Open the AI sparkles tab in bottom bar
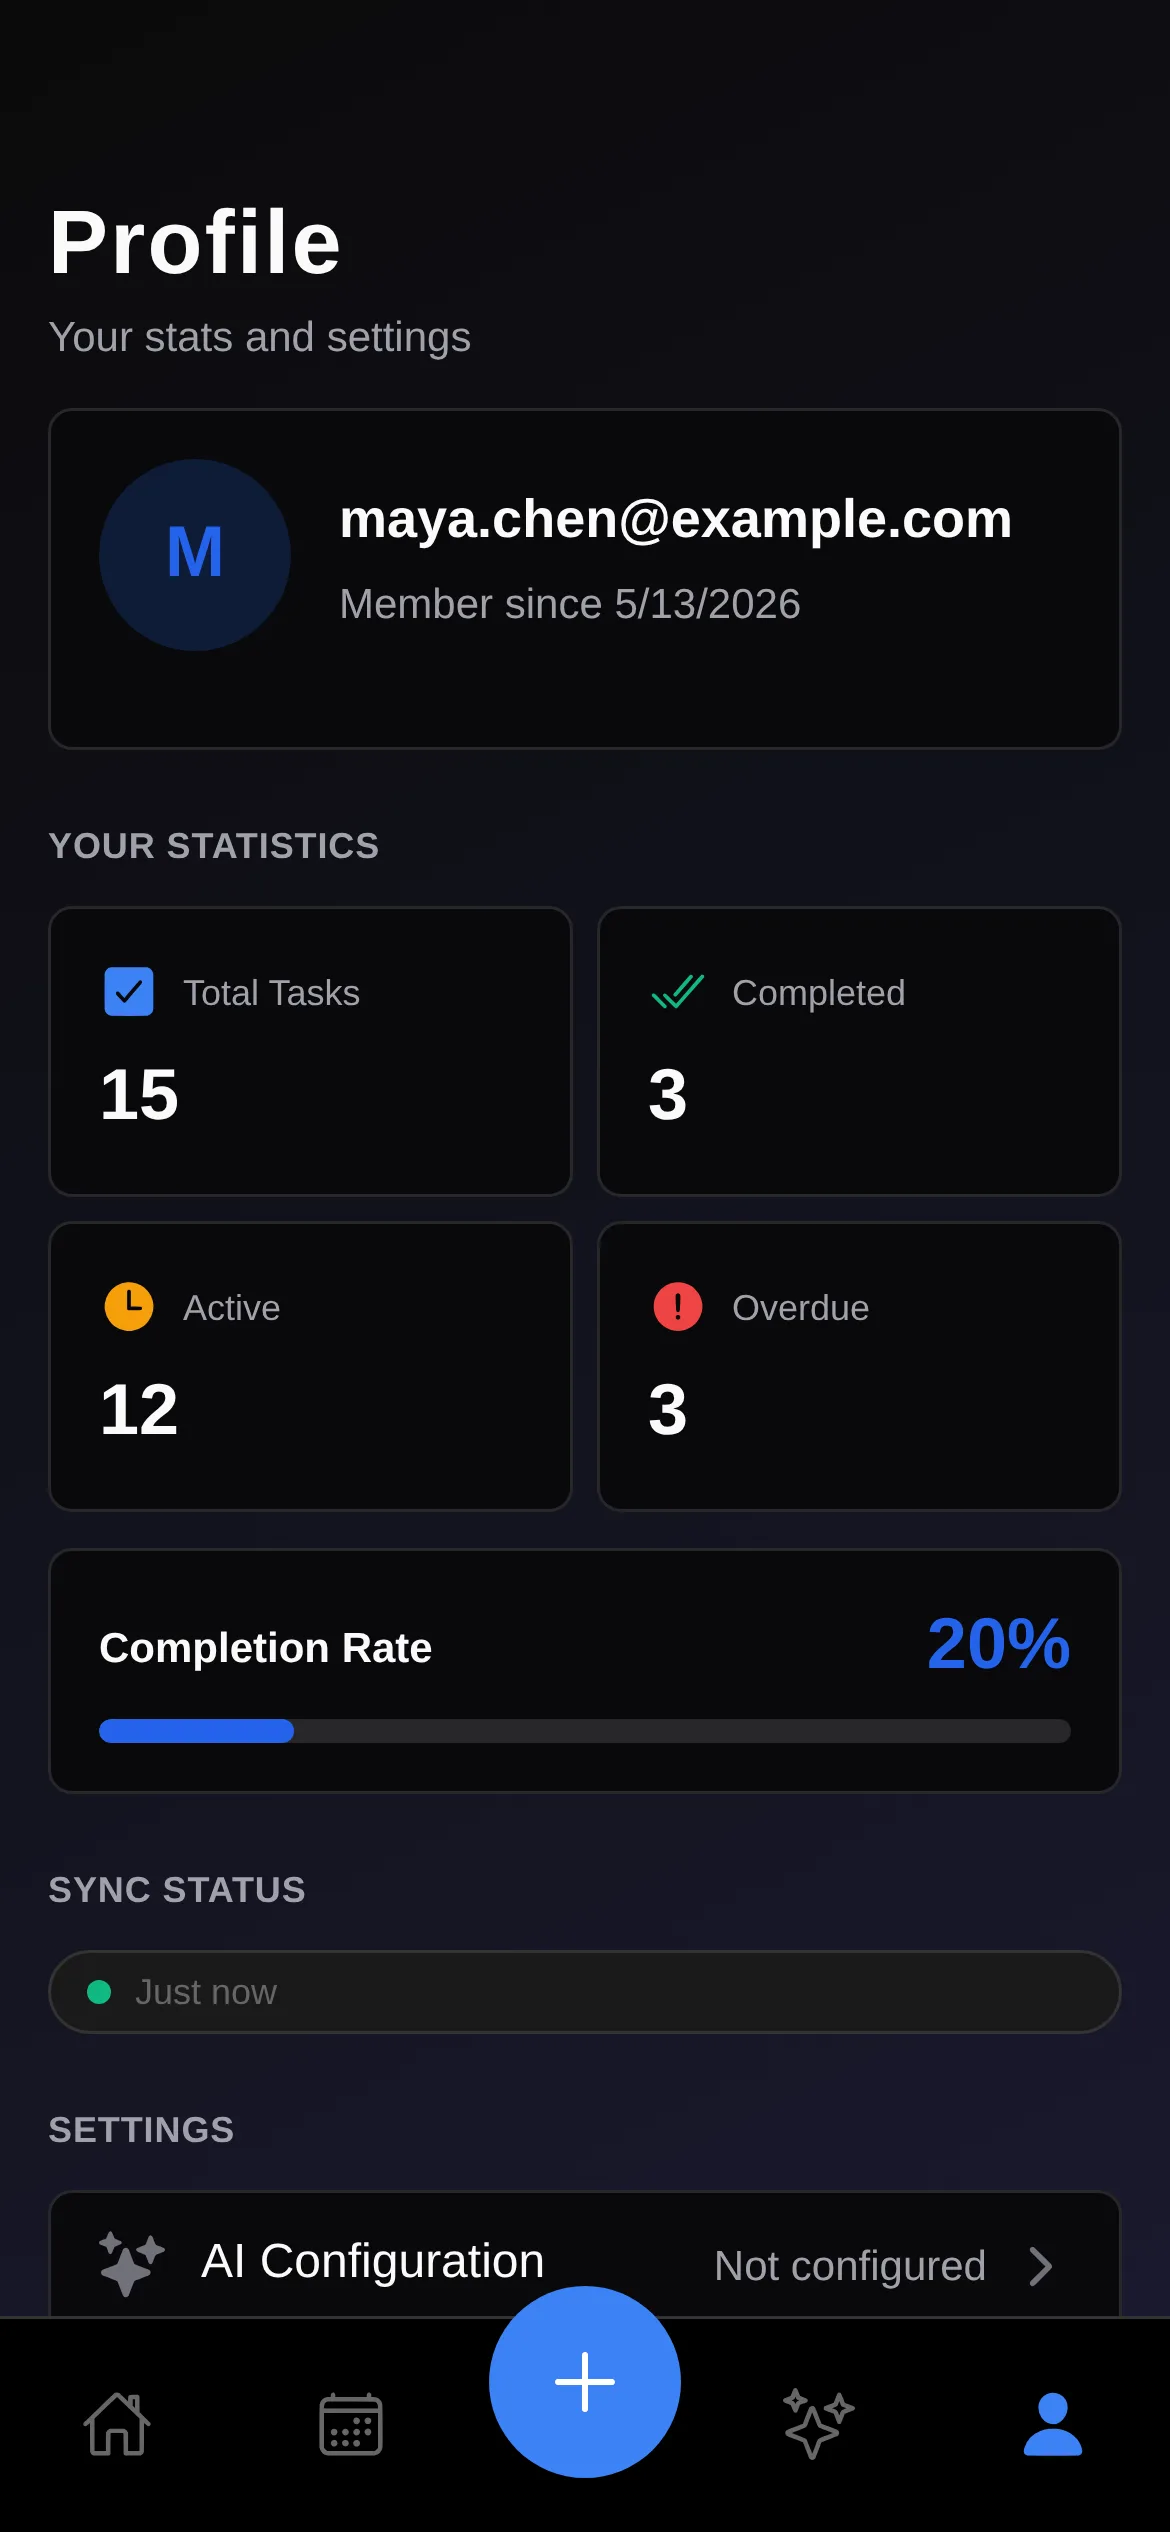The image size is (1170, 2532). point(819,2424)
